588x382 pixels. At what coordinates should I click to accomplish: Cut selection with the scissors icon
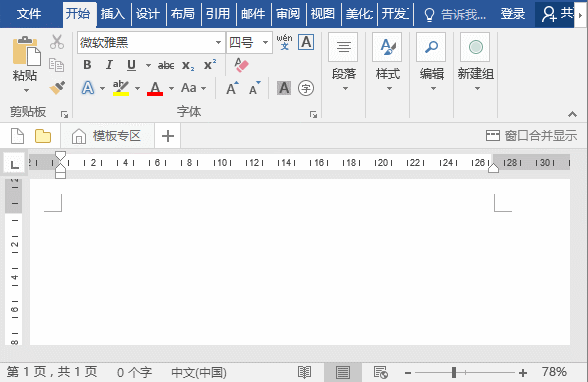[x=57, y=42]
